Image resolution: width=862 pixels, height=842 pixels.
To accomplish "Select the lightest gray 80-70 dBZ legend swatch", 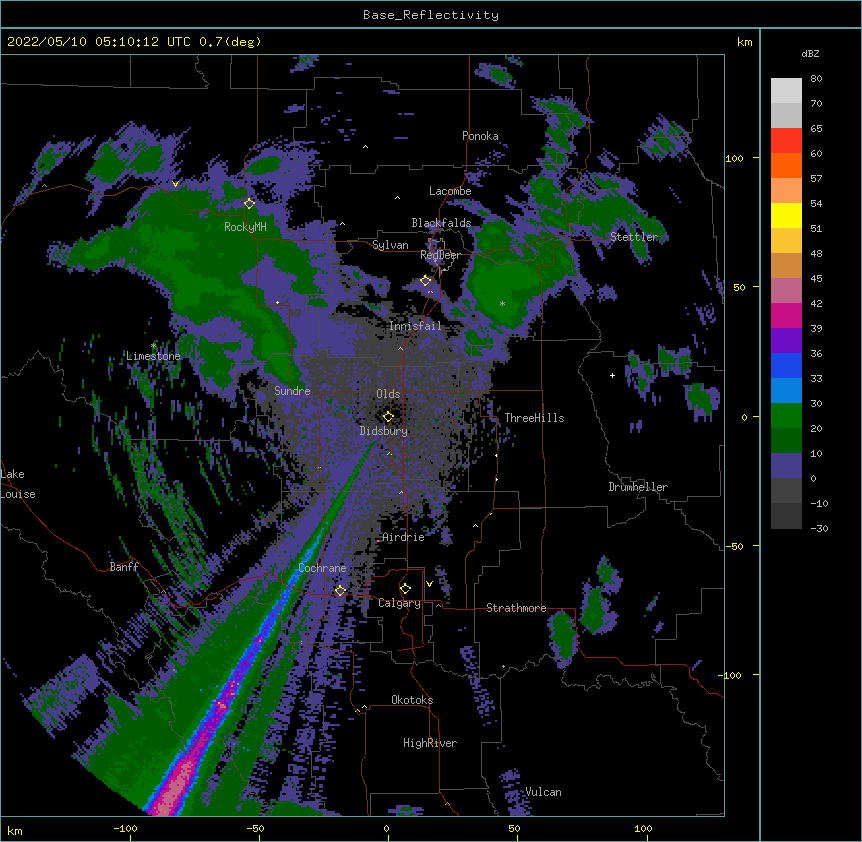I will click(786, 91).
